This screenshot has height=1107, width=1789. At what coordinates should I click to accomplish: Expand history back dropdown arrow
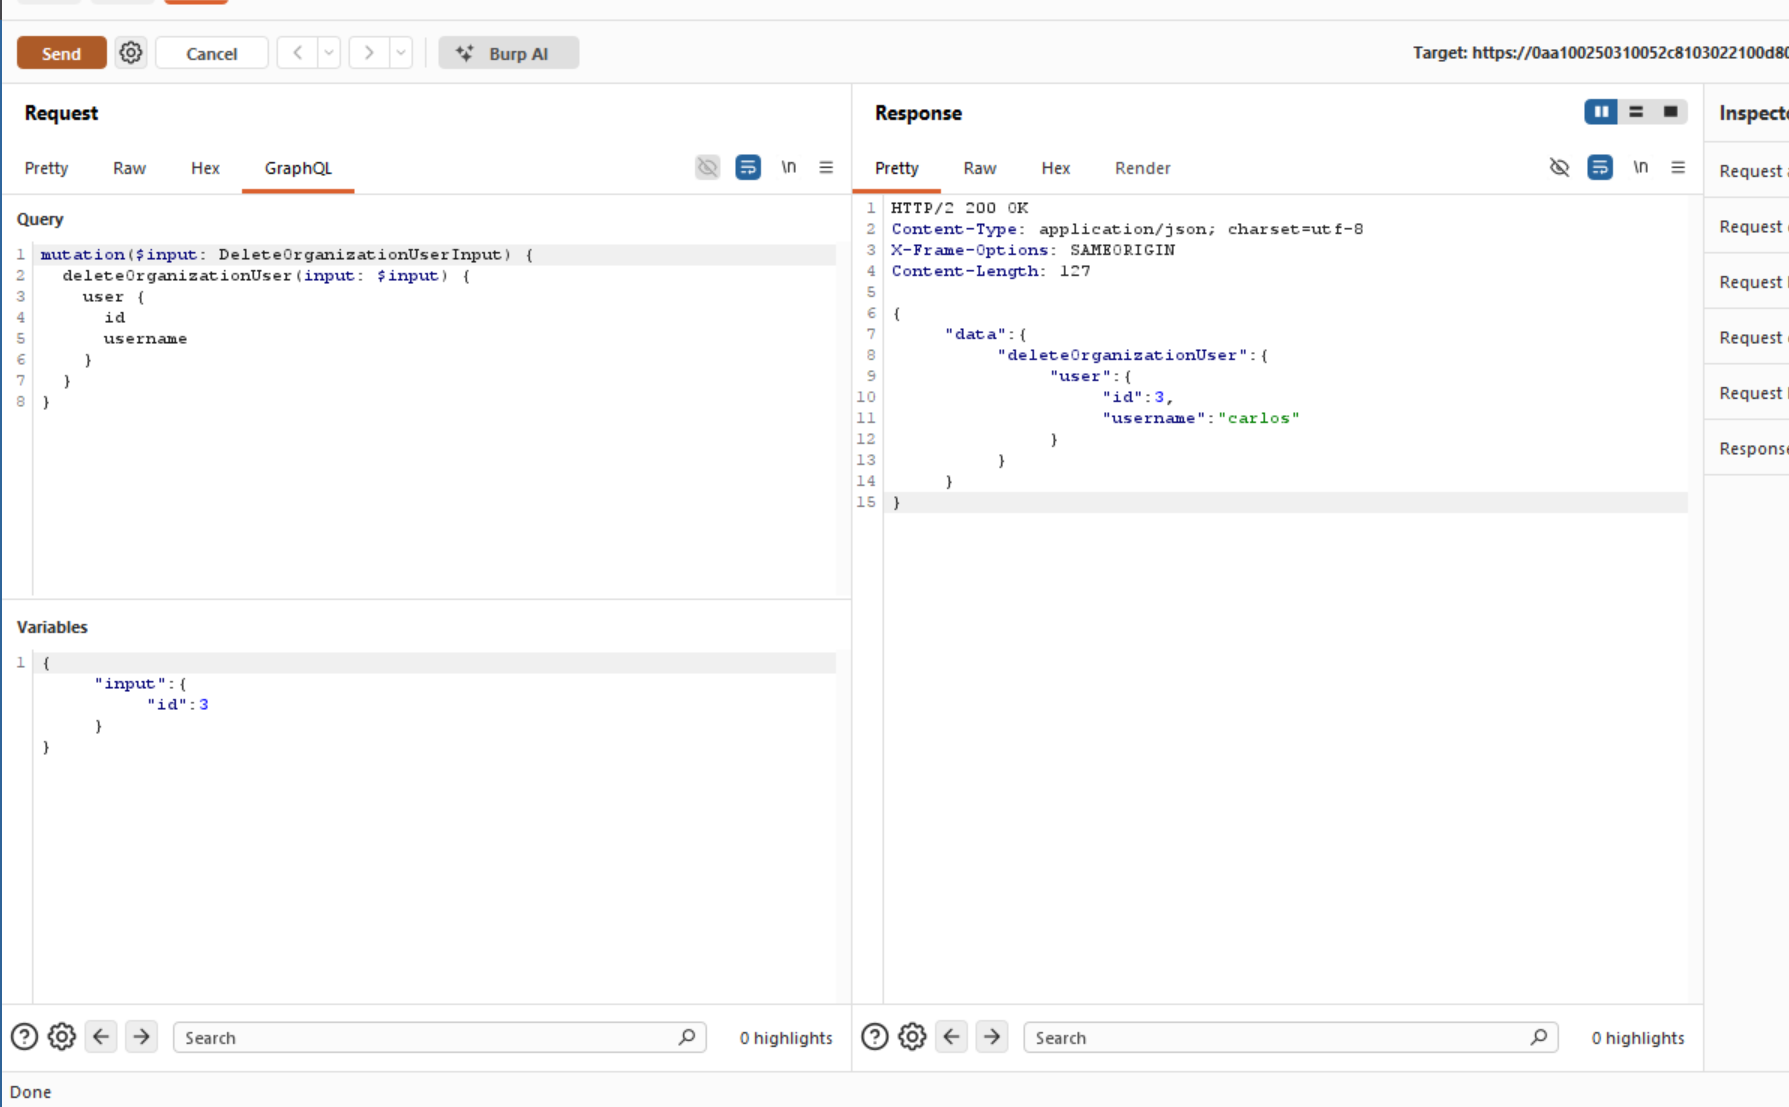[329, 53]
